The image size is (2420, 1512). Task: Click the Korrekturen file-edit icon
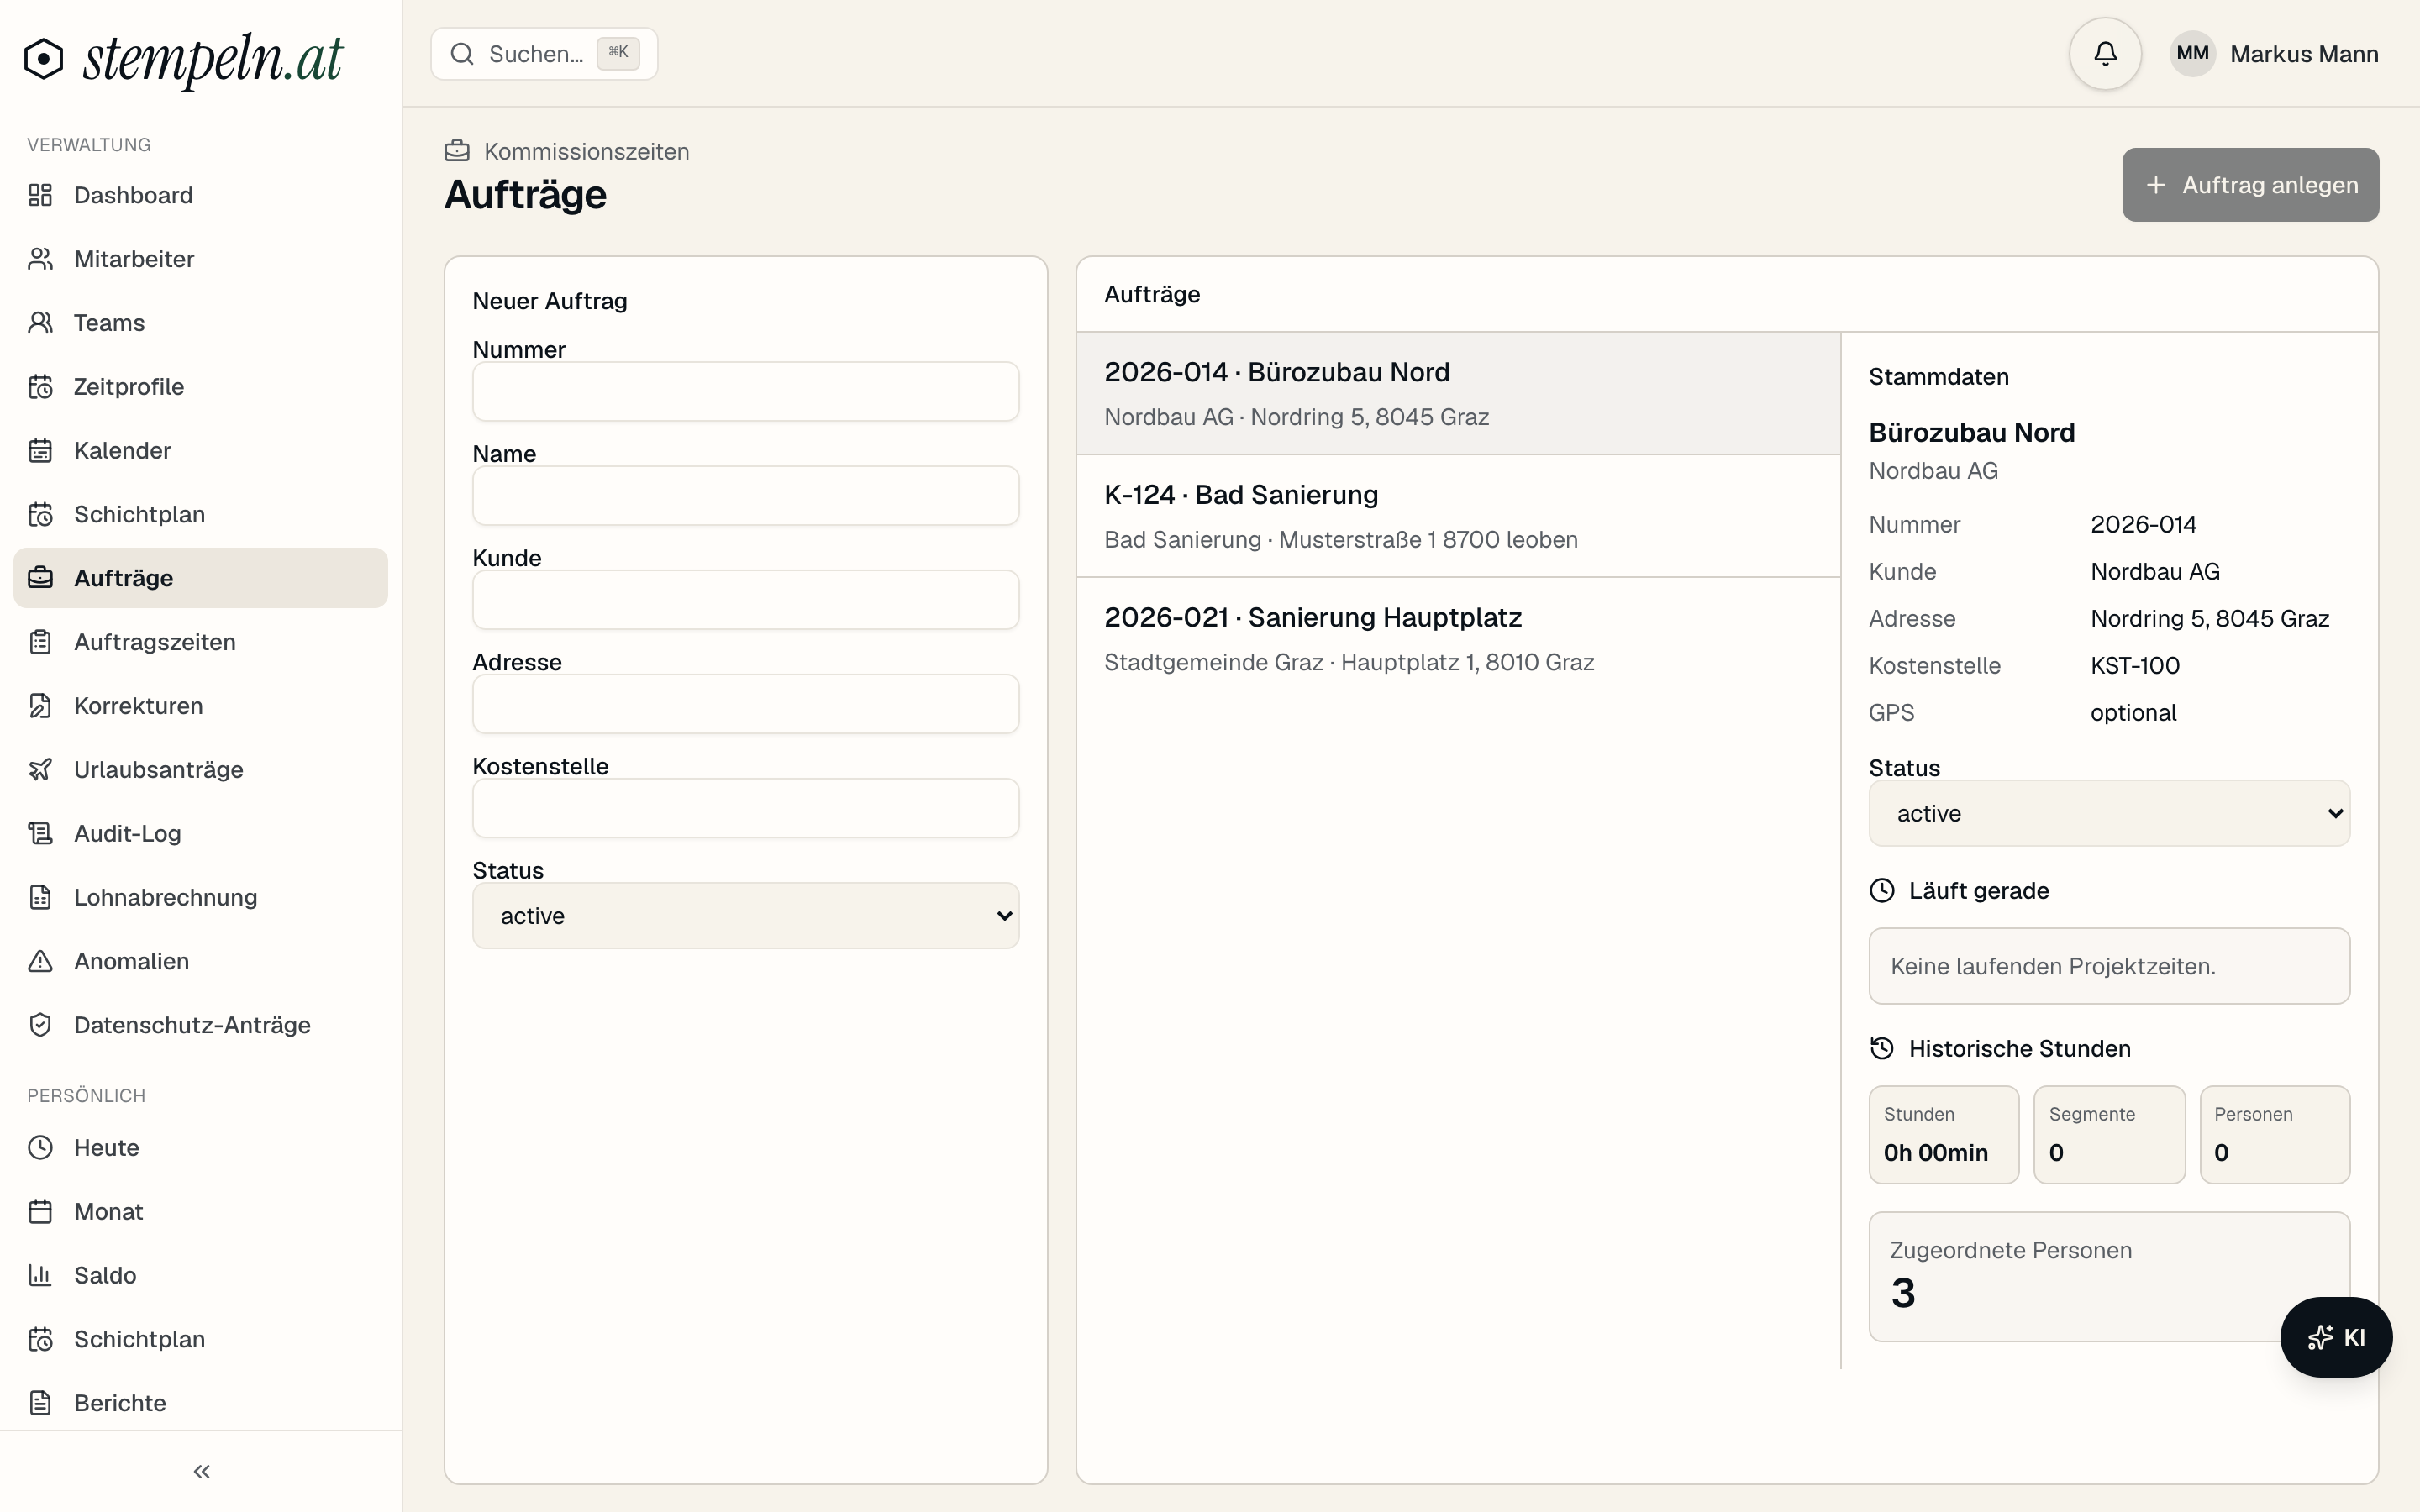(40, 706)
